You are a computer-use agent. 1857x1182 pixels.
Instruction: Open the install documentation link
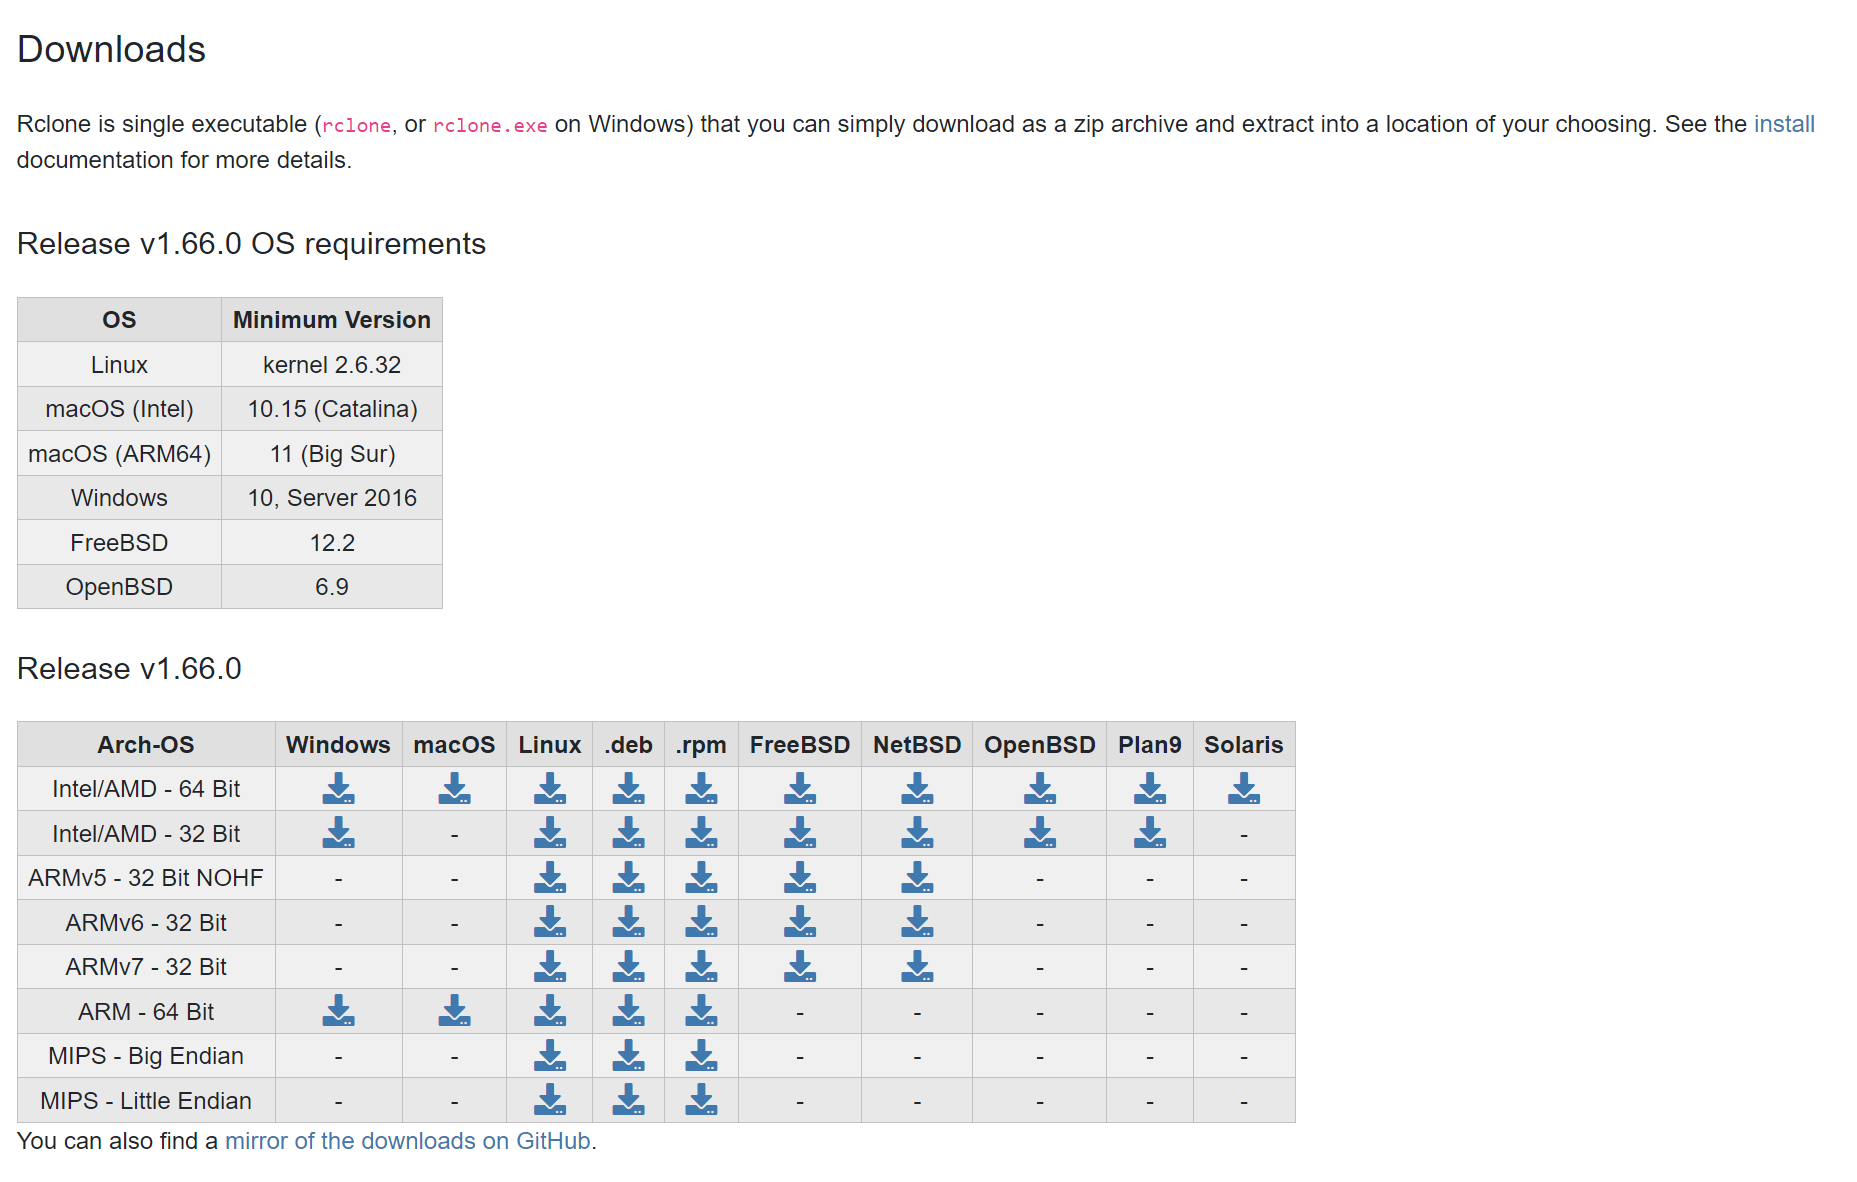pos(1783,124)
